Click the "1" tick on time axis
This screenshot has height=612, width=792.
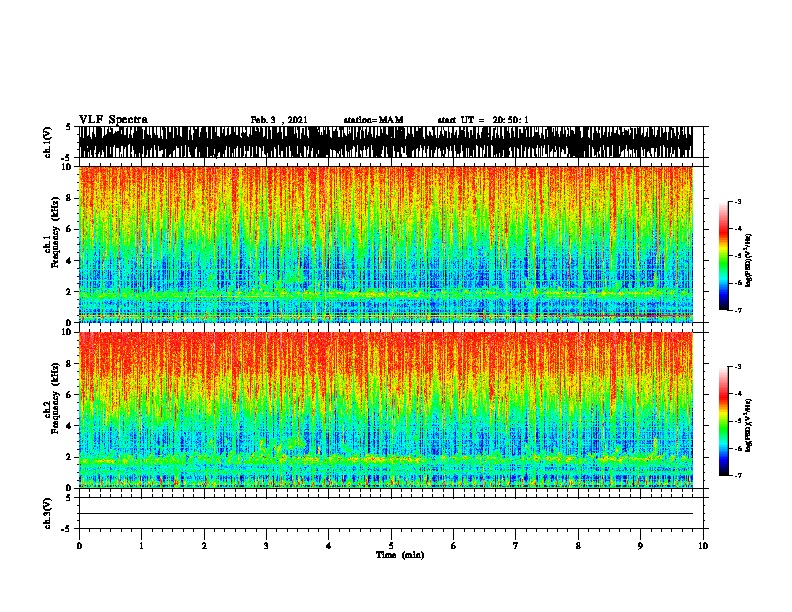pyautogui.click(x=141, y=546)
